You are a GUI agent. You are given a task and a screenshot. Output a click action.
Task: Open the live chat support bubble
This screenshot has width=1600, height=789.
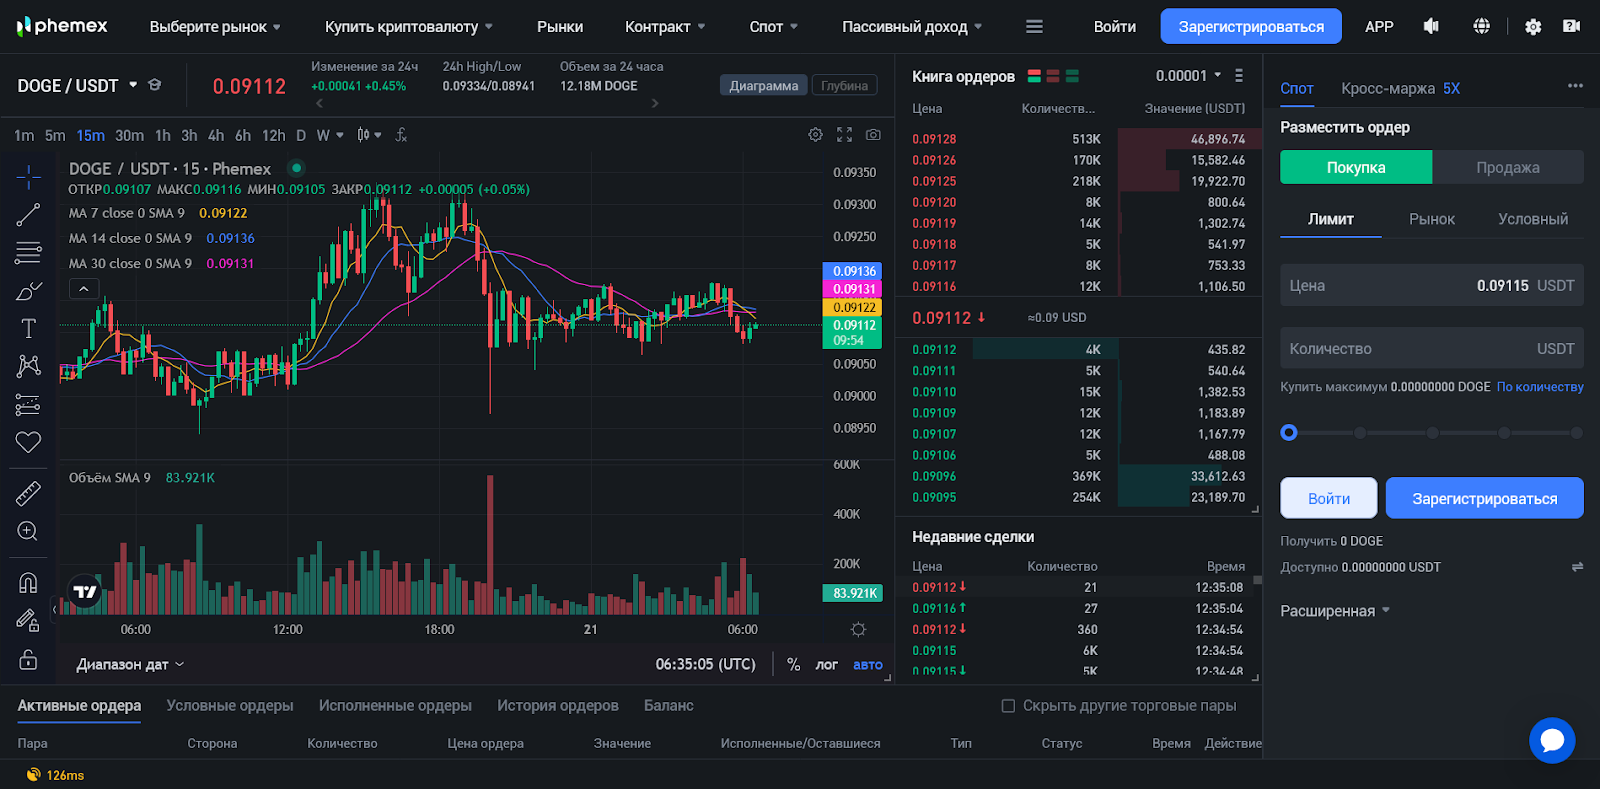pos(1551,740)
